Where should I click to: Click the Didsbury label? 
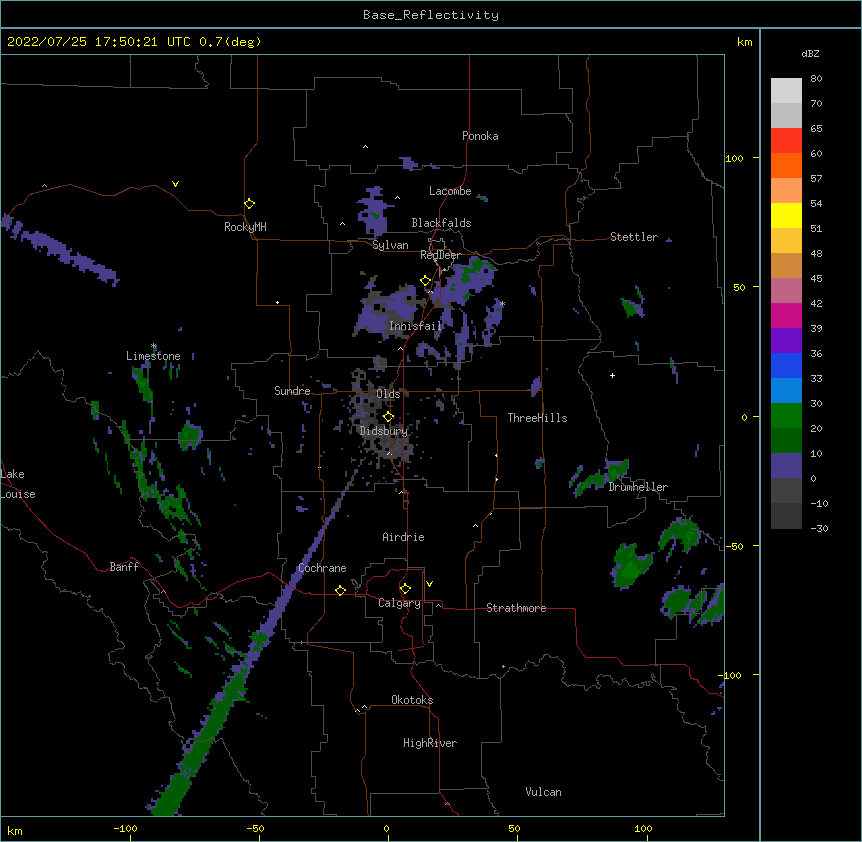point(384,431)
